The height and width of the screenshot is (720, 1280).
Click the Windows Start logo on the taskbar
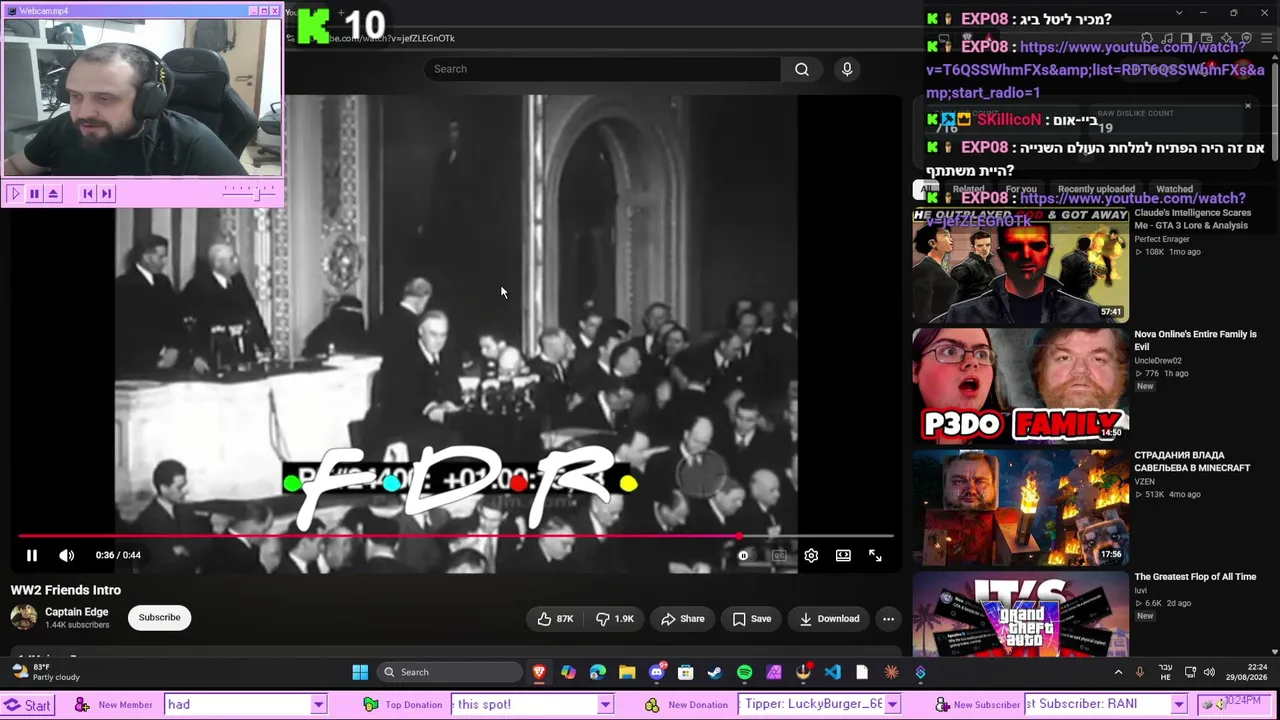(360, 672)
